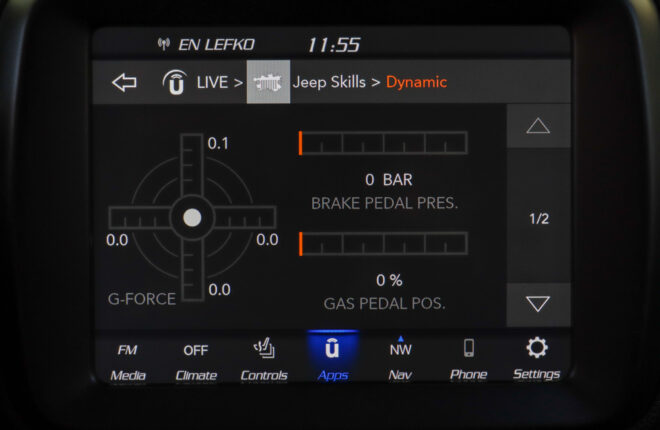Open the Uconnect LIVE icon
Screen dimensions: 660x430
click(175, 82)
